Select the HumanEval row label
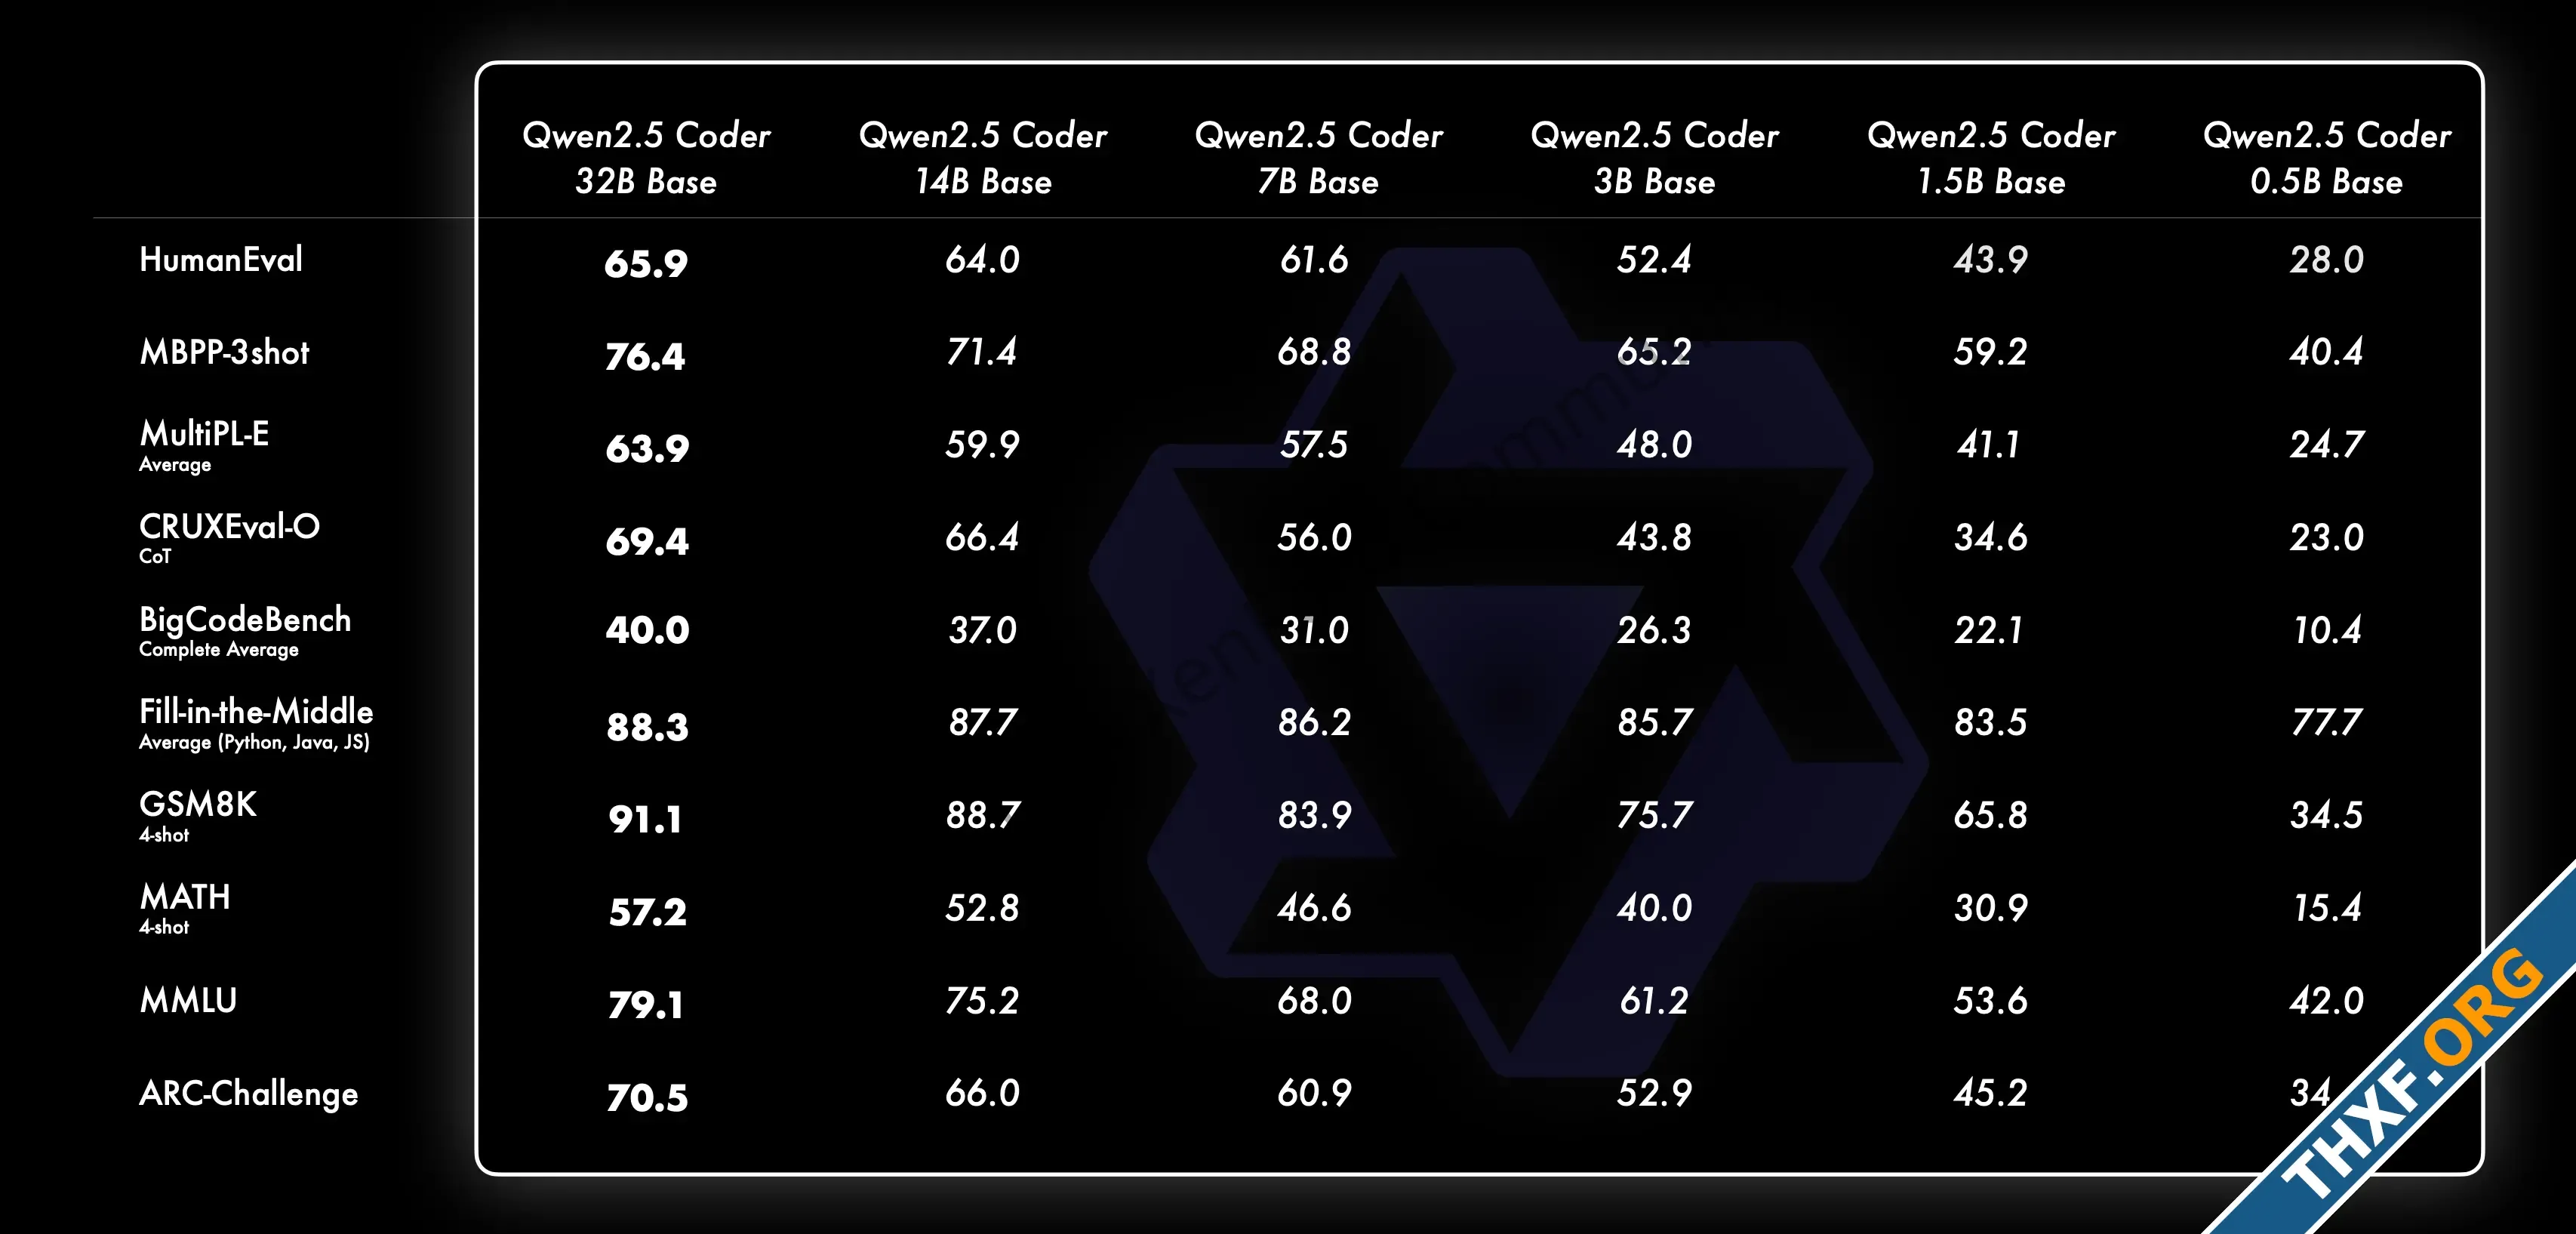This screenshot has height=1234, width=2576. 221,260
